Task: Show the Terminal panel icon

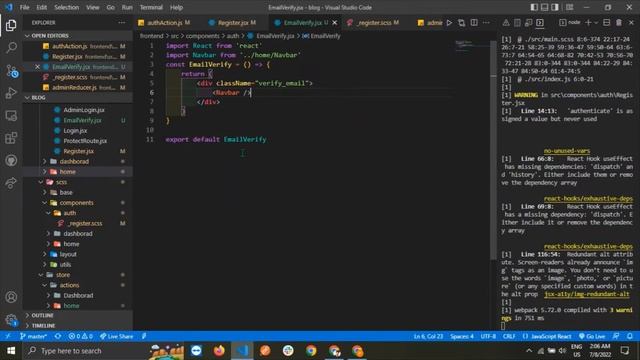Action: click(540, 23)
